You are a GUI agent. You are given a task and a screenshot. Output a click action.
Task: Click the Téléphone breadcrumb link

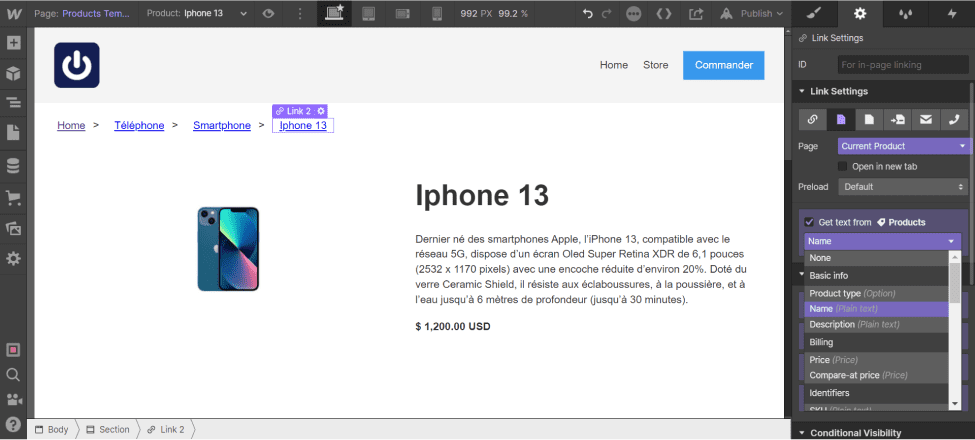click(139, 126)
